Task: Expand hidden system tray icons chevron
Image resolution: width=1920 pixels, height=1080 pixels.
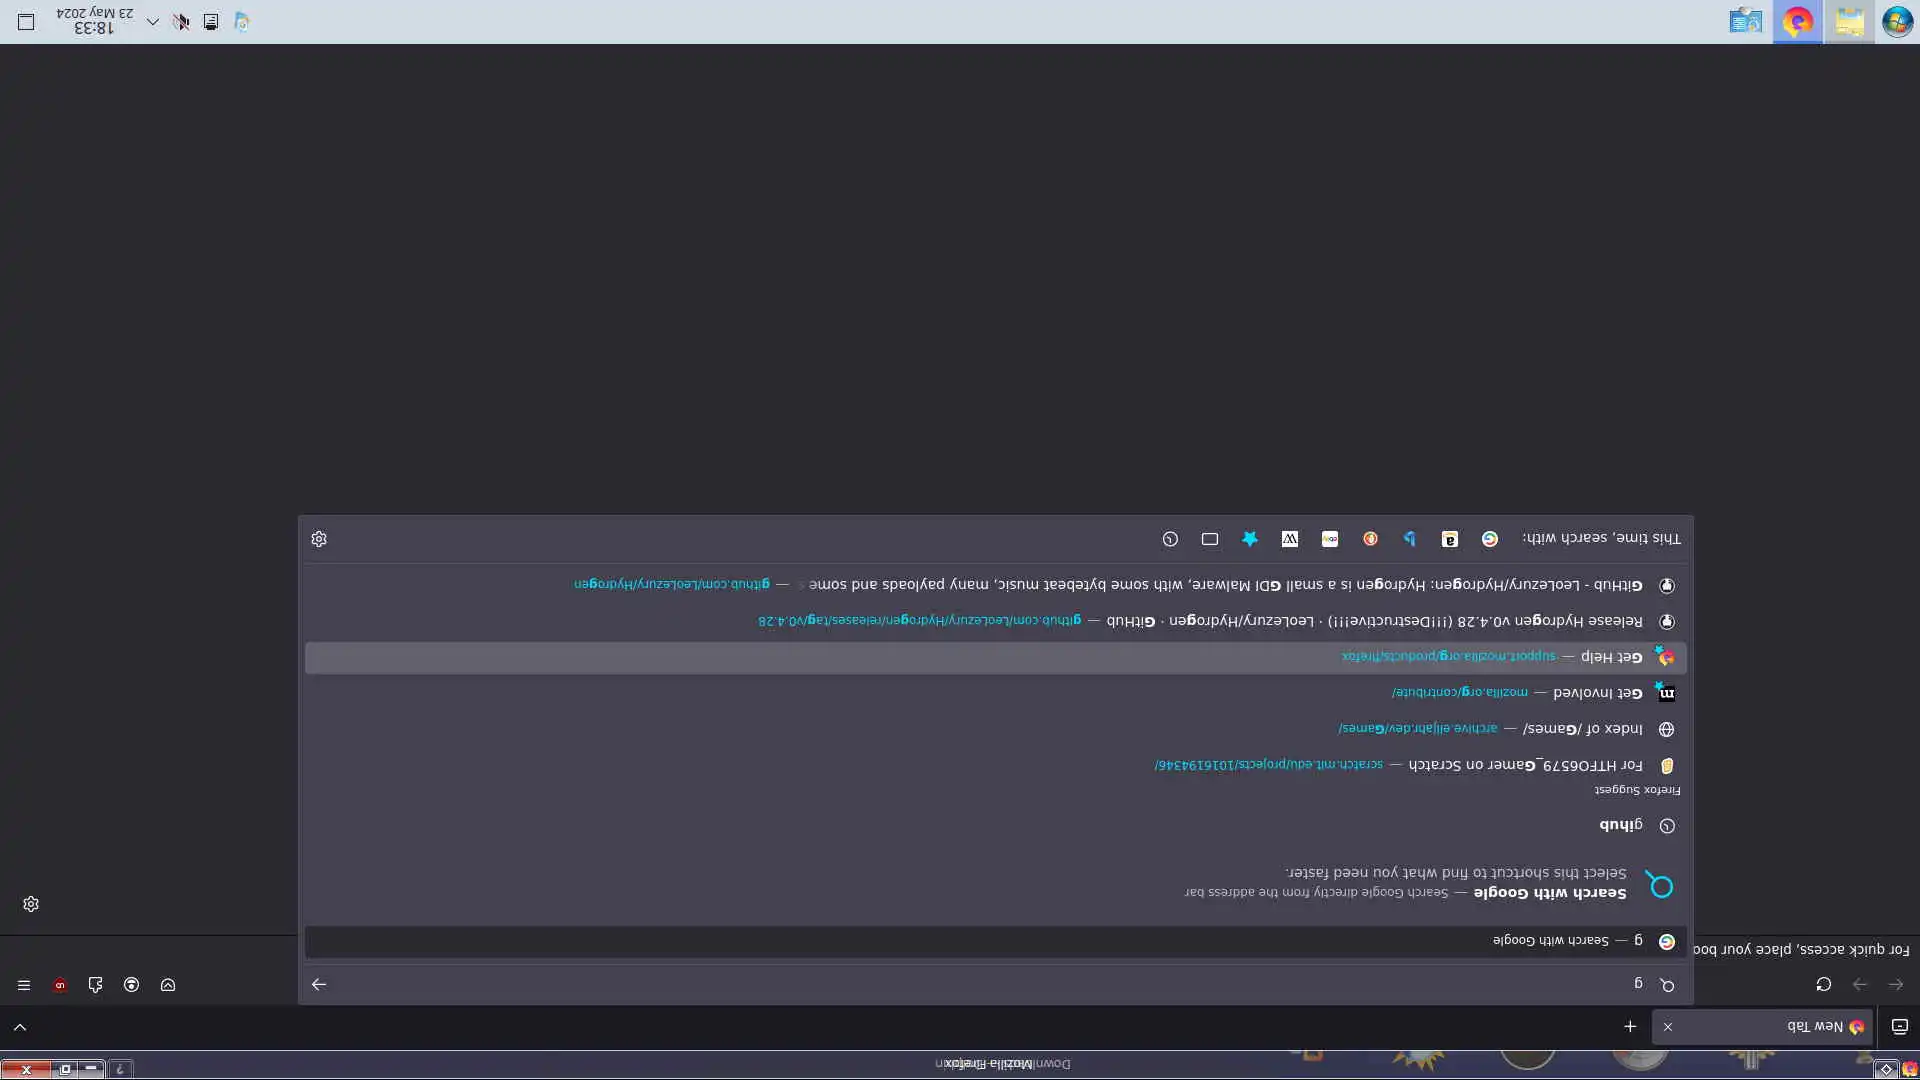Action: click(x=153, y=21)
